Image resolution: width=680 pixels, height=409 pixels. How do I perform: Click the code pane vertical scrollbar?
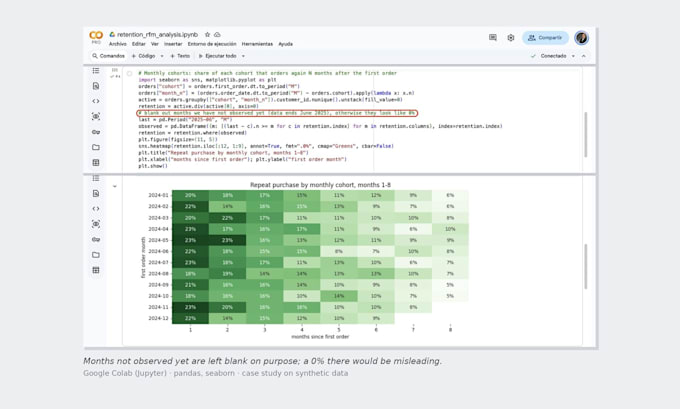point(585,134)
